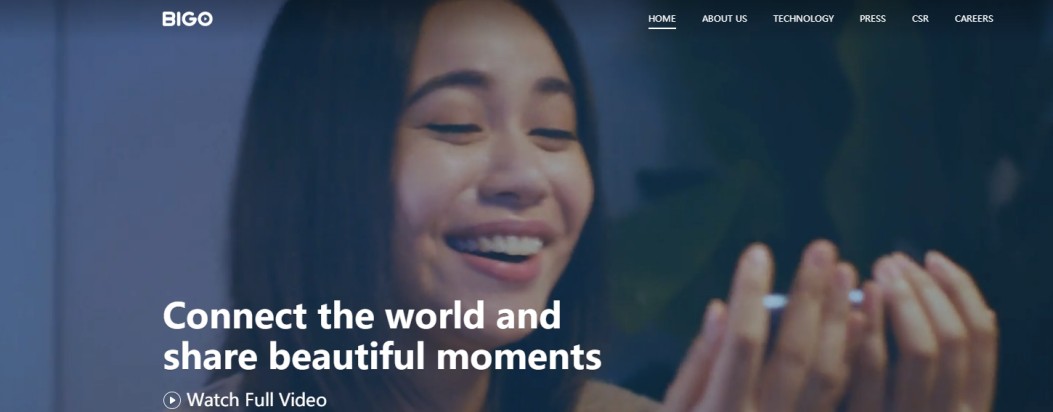Click the word 'moments' in the headline

(519, 357)
